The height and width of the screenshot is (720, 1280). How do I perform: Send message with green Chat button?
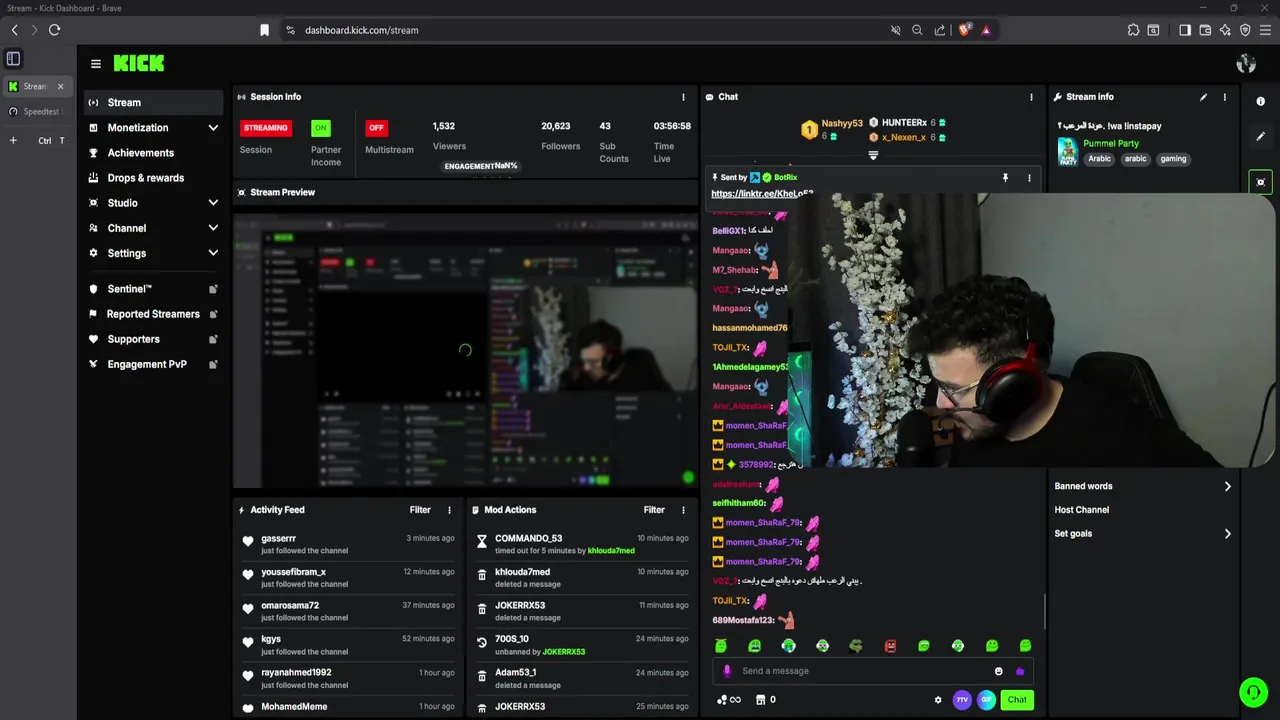[x=1017, y=700]
